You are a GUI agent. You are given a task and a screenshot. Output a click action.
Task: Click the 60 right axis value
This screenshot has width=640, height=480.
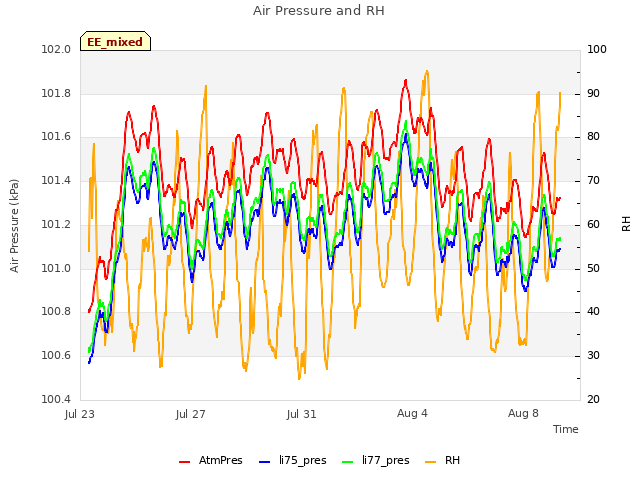(593, 224)
